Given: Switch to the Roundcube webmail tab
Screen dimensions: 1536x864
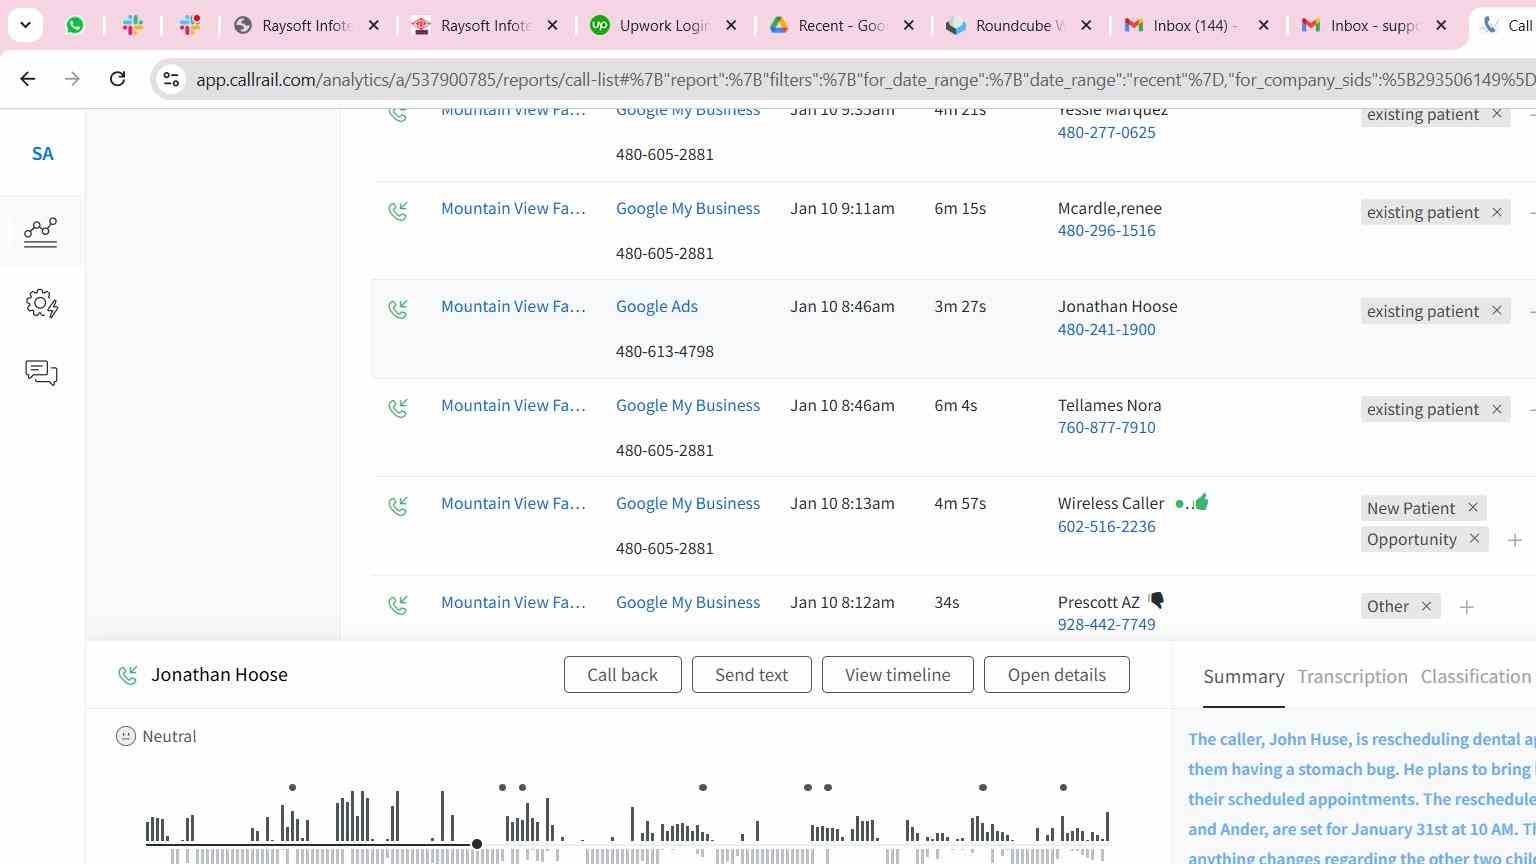Looking at the screenshot, I should (1019, 25).
